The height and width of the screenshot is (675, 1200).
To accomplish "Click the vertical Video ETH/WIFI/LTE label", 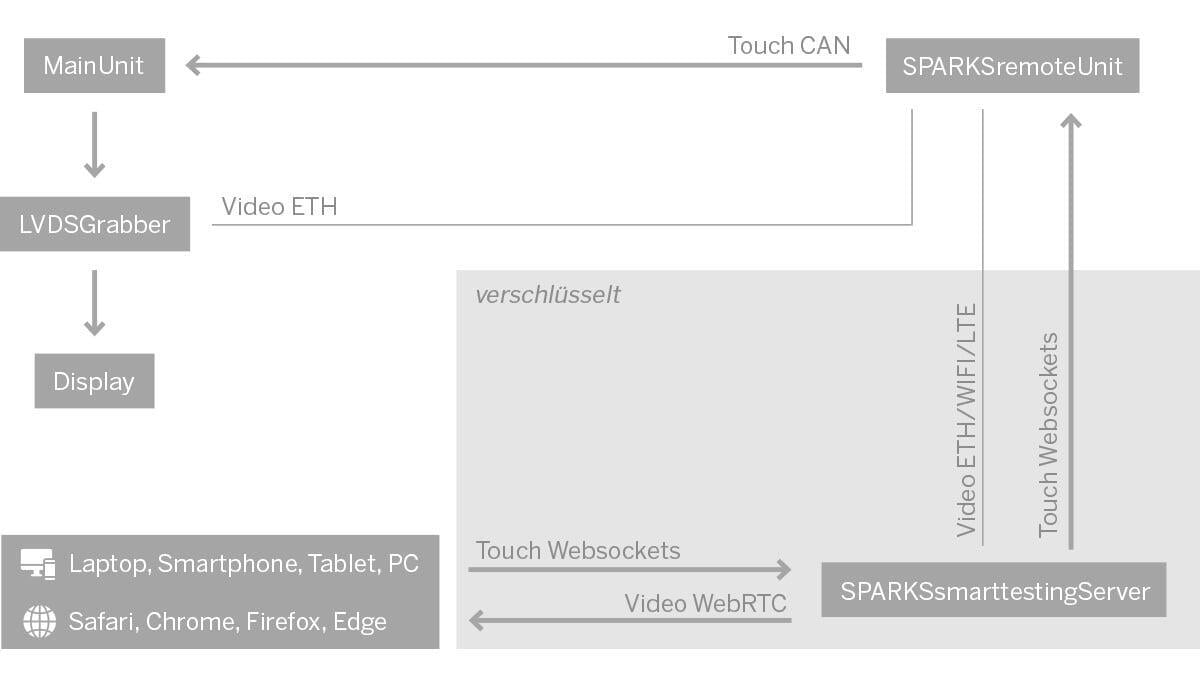I will click(966, 420).
